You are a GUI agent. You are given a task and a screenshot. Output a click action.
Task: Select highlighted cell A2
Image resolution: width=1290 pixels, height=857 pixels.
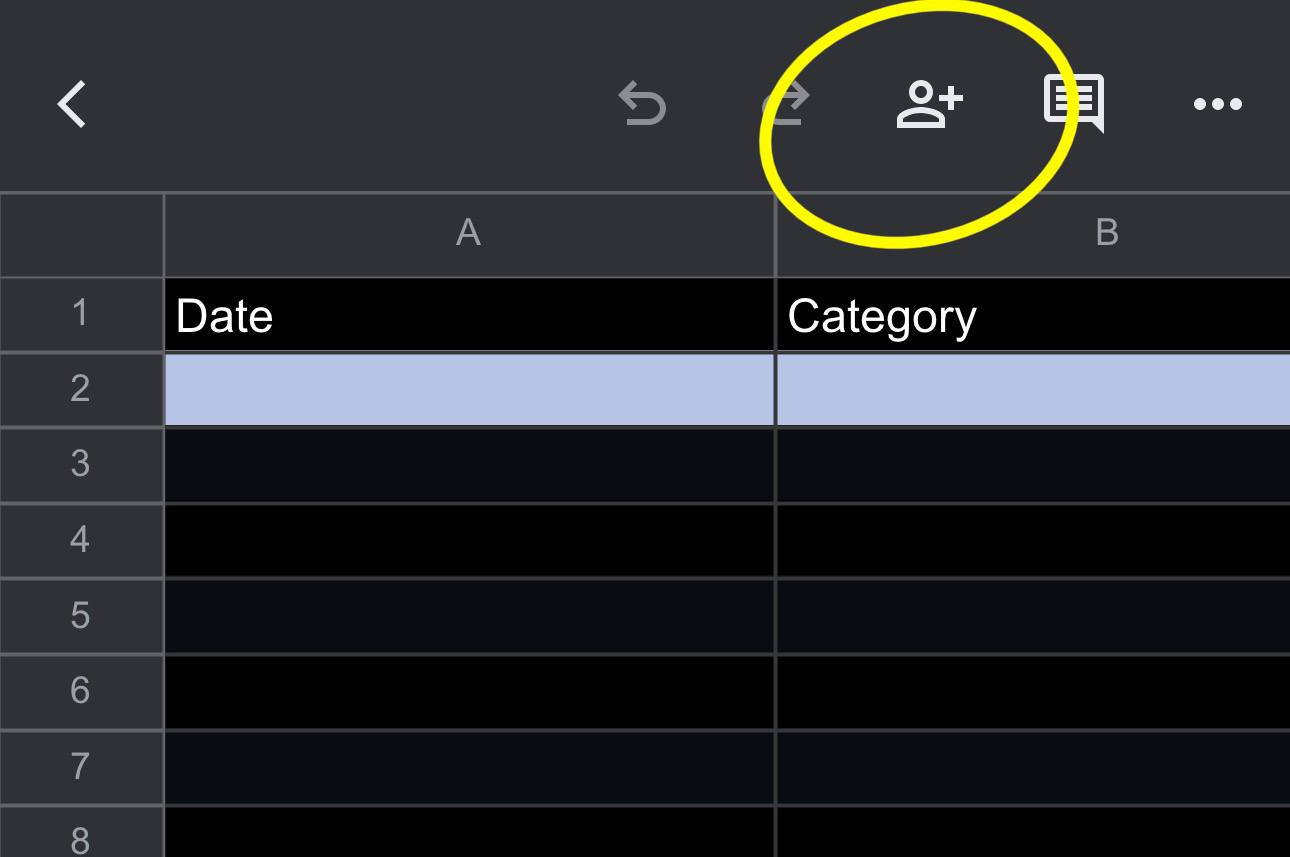tap(468, 389)
